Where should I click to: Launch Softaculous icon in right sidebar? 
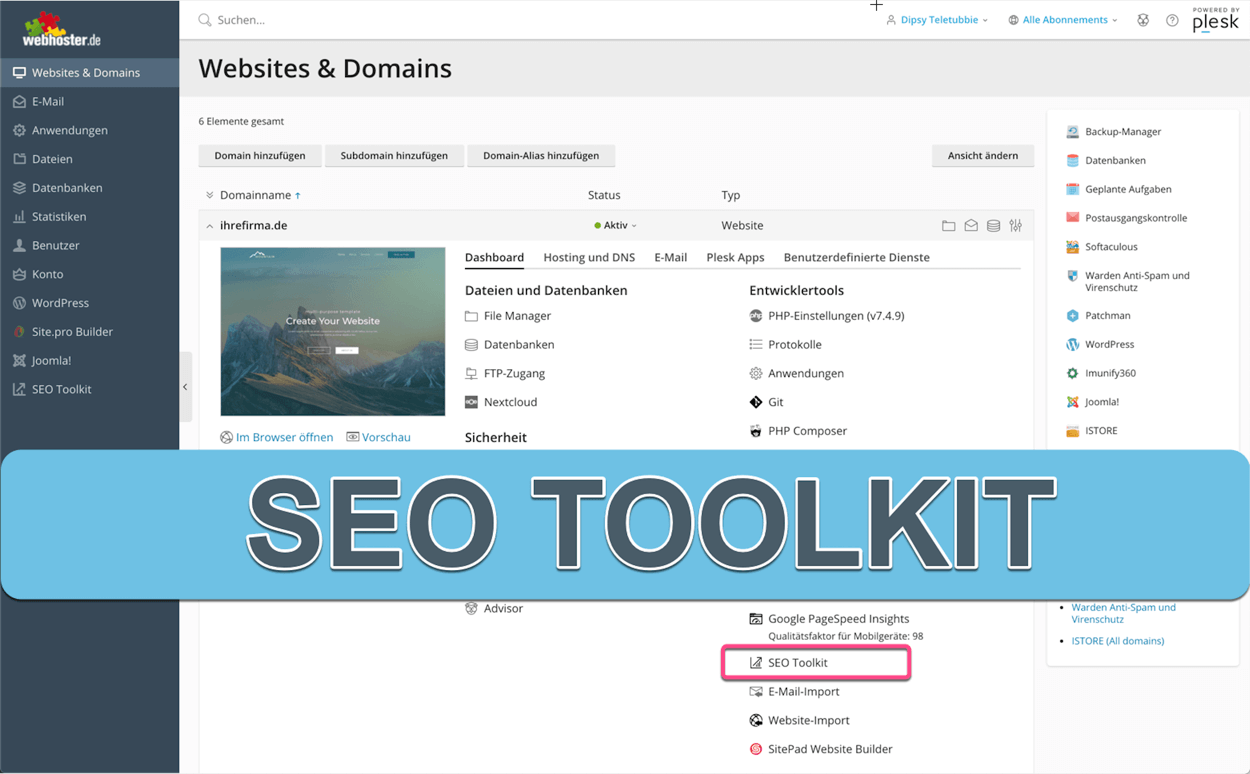click(1072, 247)
